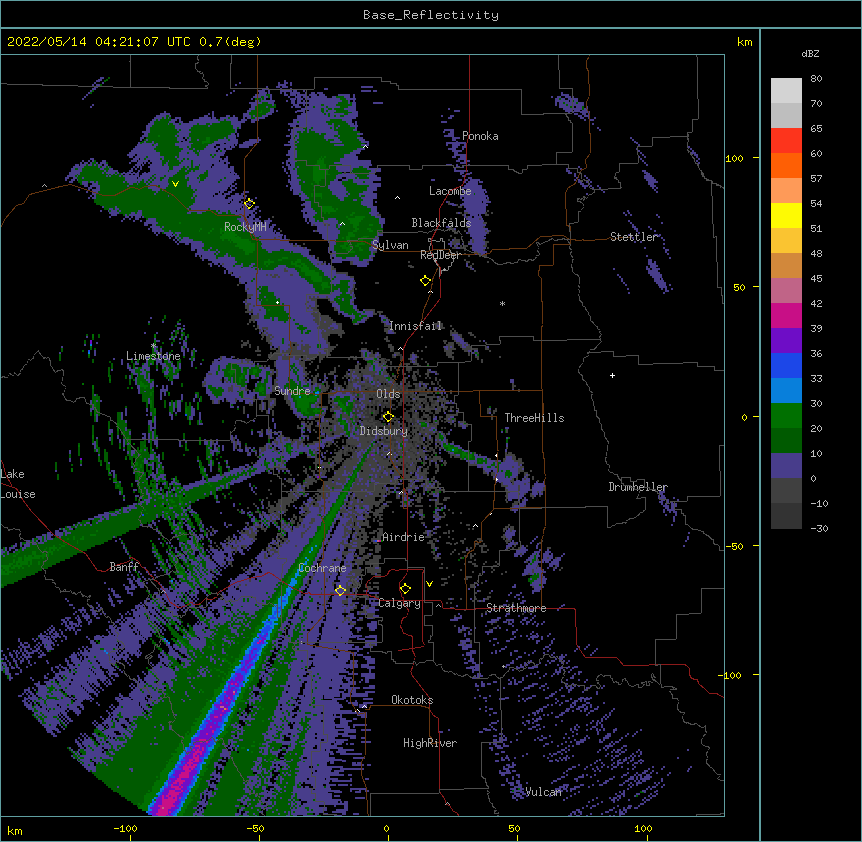Click the Strathmore city label
The height and width of the screenshot is (842, 862).
pos(516,608)
